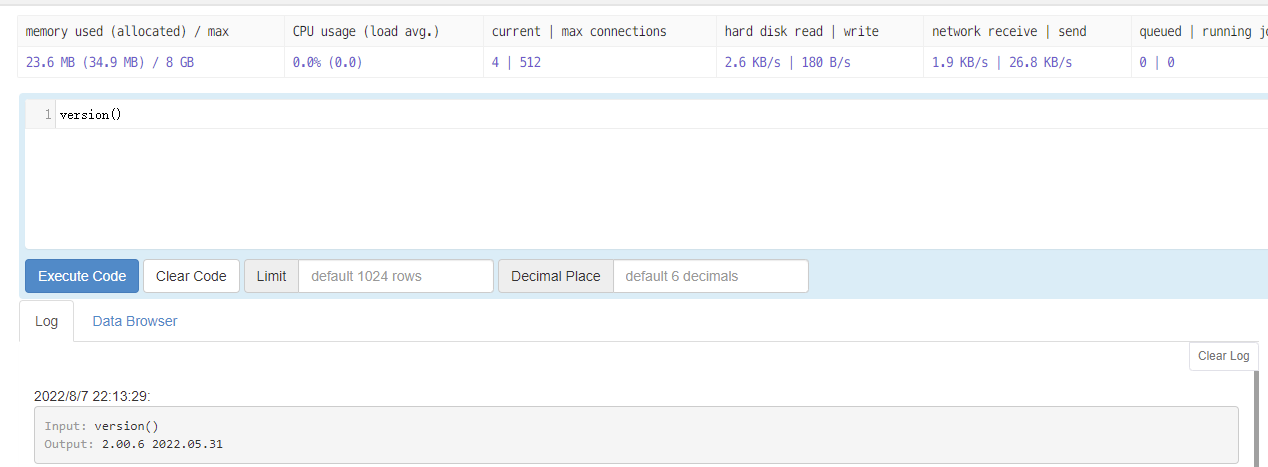Click the network receive/send value

coord(1002,62)
